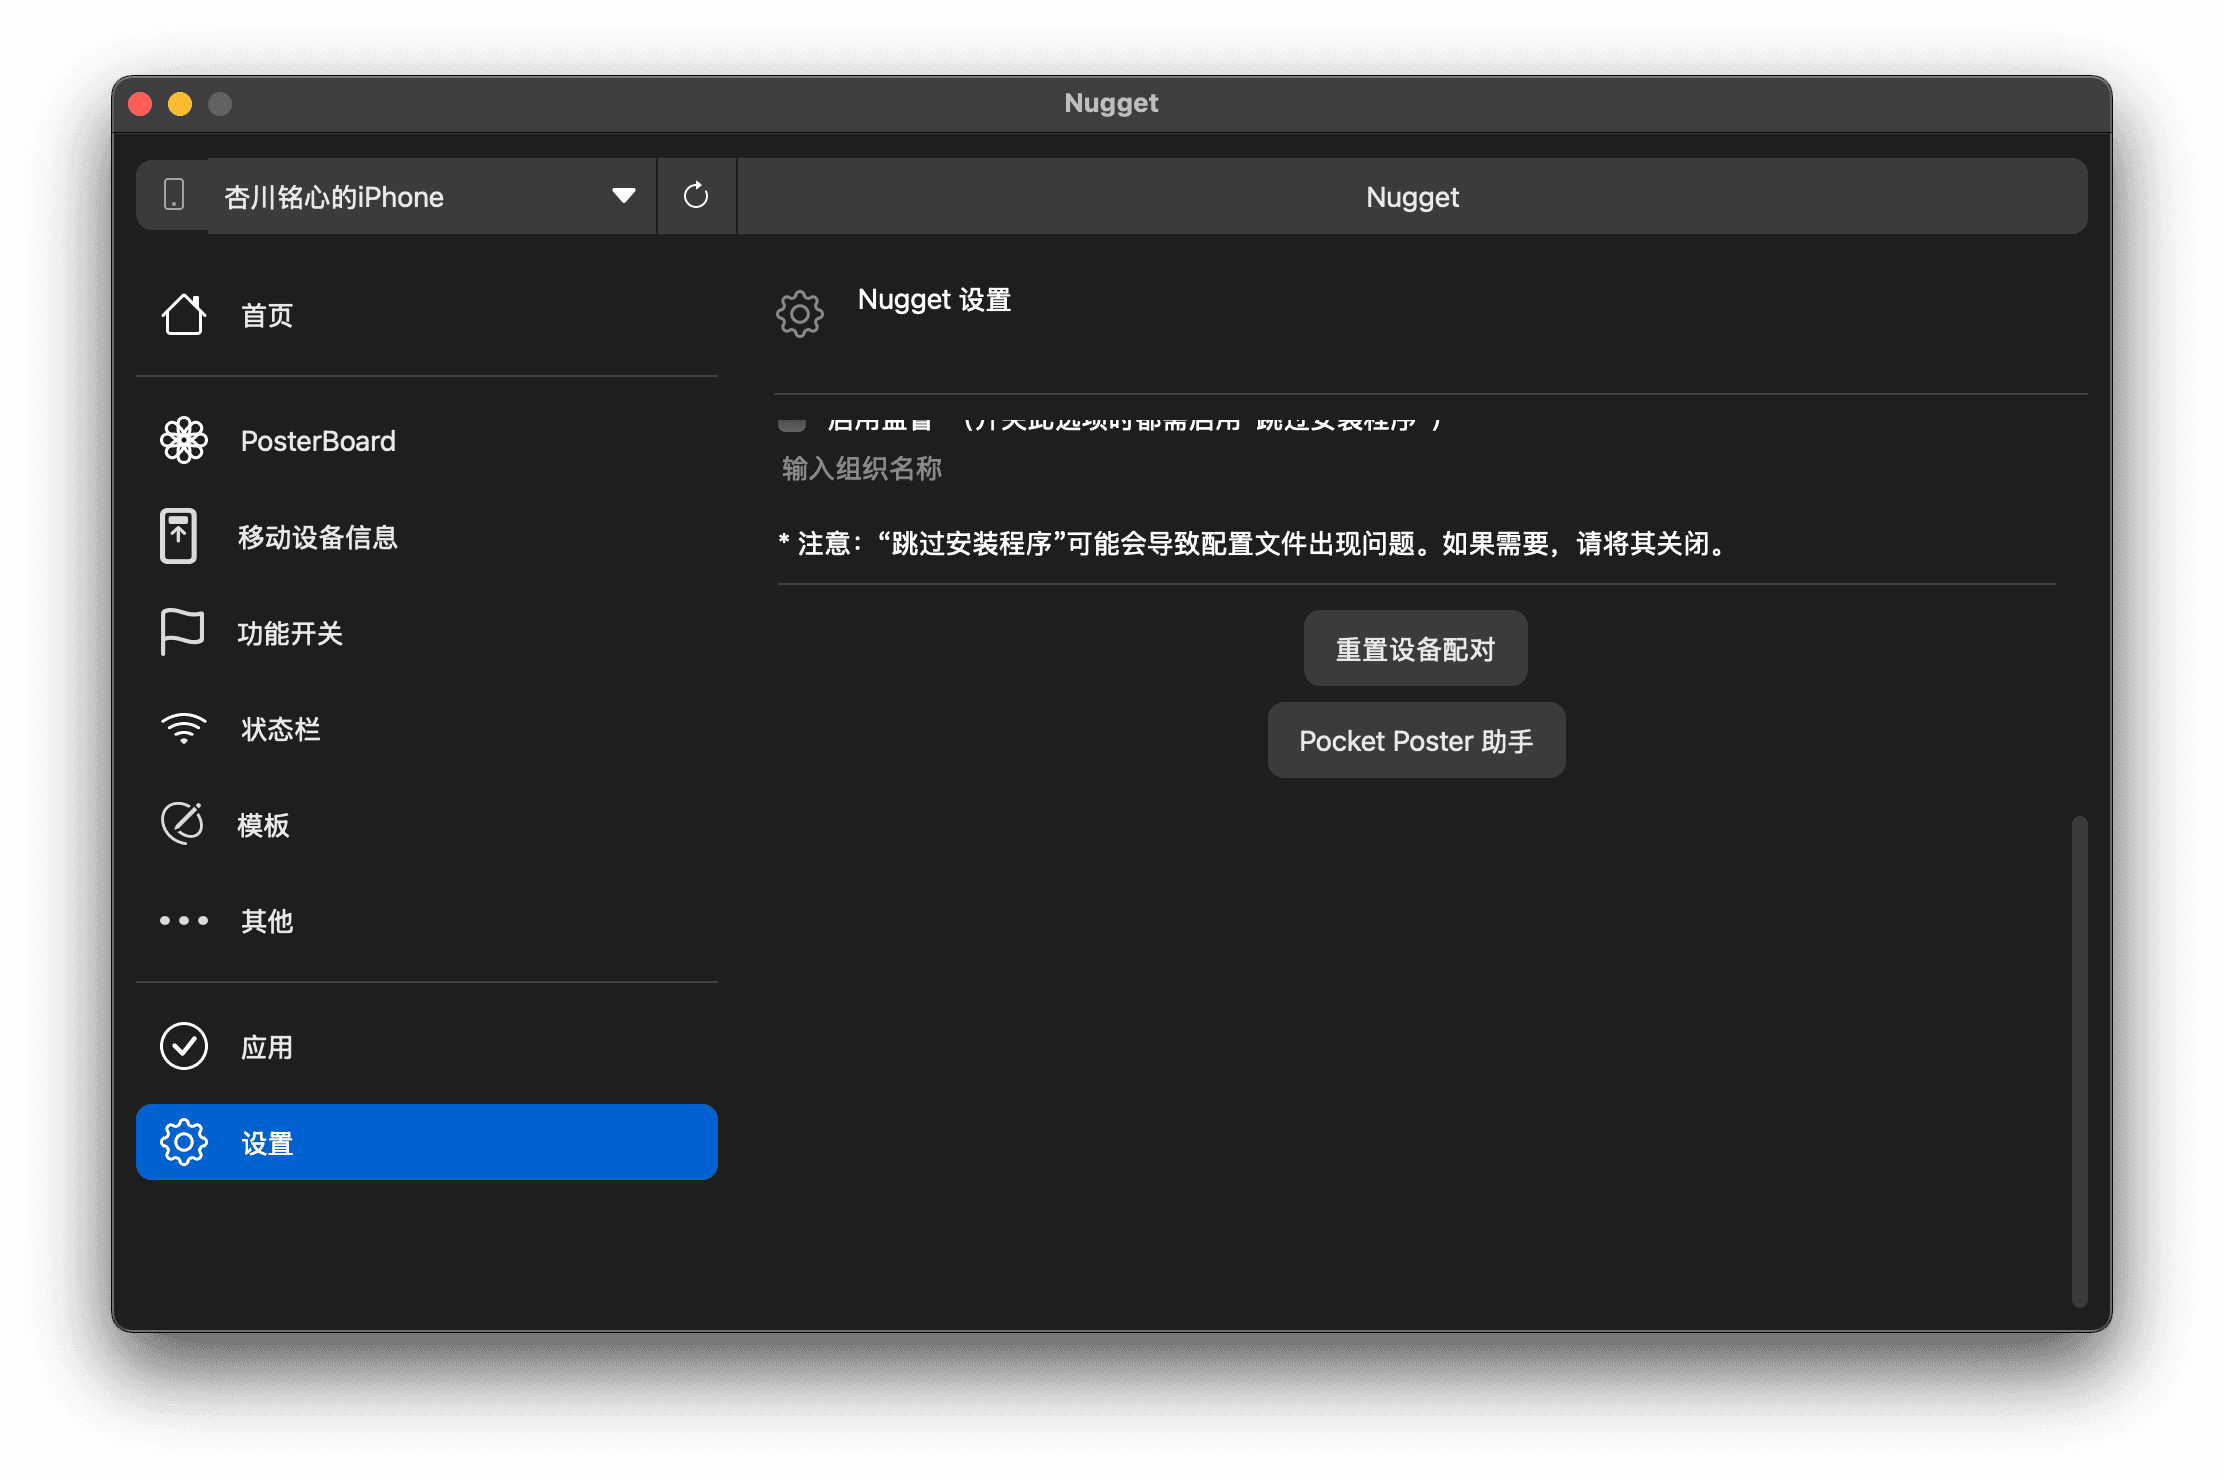This screenshot has height=1480, width=2224.
Task: Select the highlighted 设置 settings tab
Action: [426, 1142]
